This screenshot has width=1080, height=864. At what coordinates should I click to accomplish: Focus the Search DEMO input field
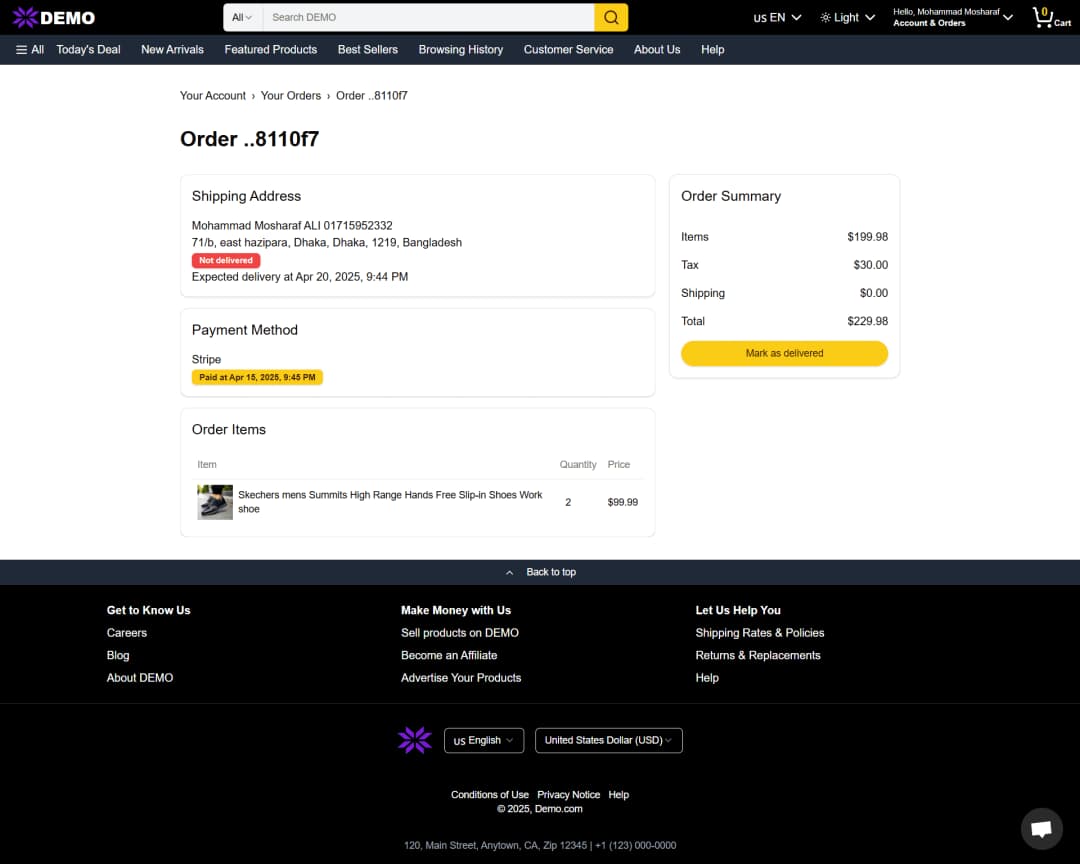coord(428,17)
